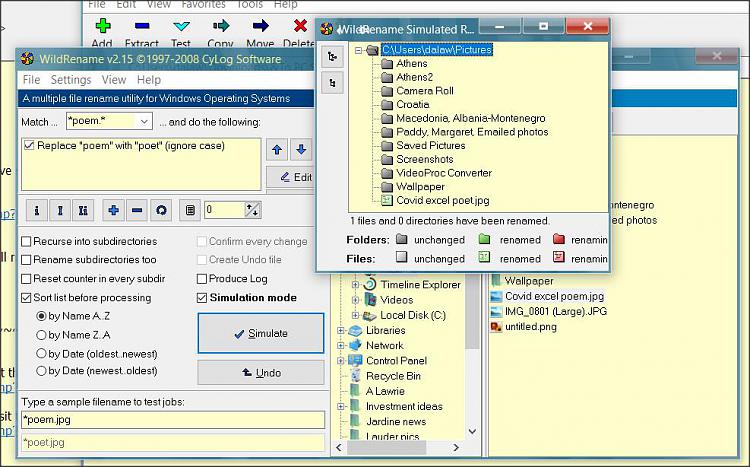Select Control Panel in the background folder tree
The width and height of the screenshot is (750, 467).
point(396,361)
